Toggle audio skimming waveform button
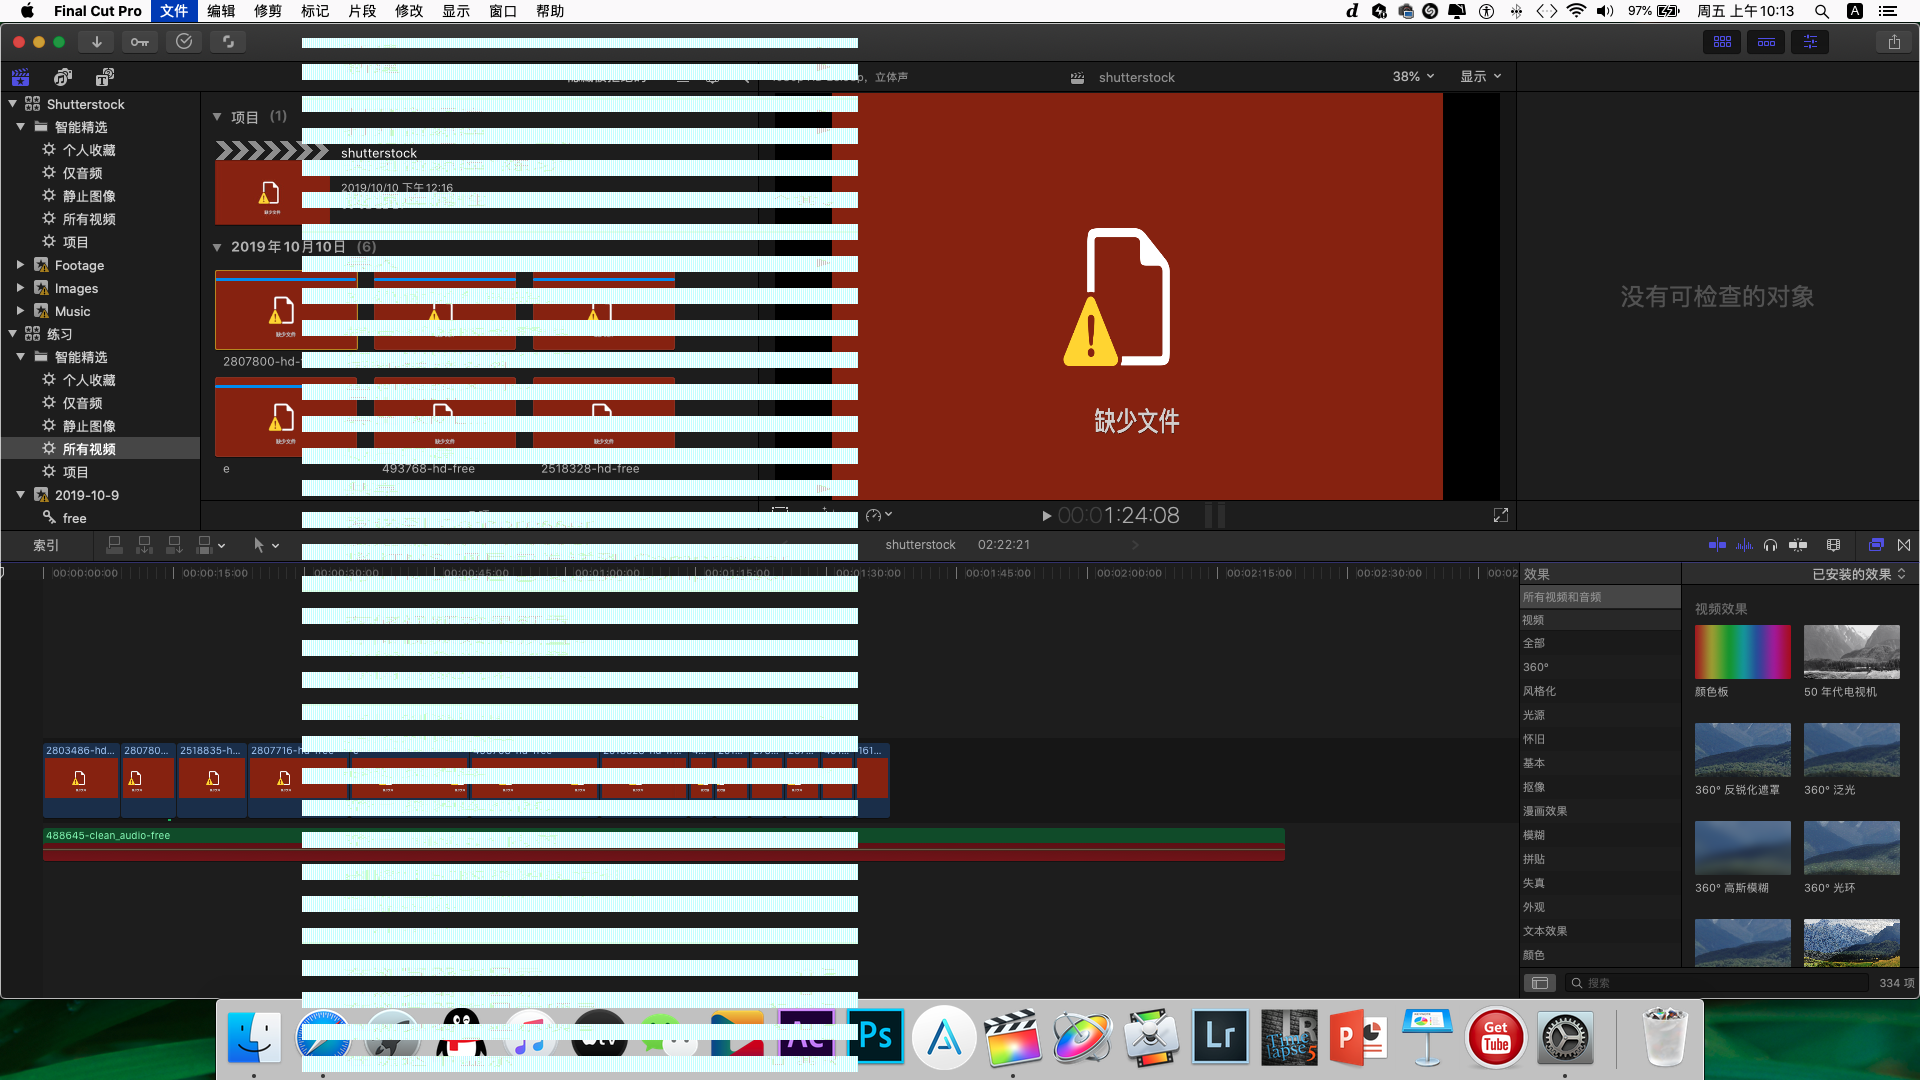Image resolution: width=1920 pixels, height=1080 pixels. pos(1744,545)
